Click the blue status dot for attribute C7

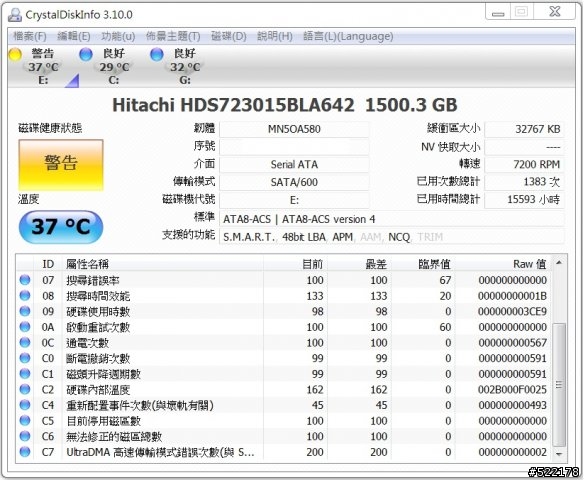[25, 452]
